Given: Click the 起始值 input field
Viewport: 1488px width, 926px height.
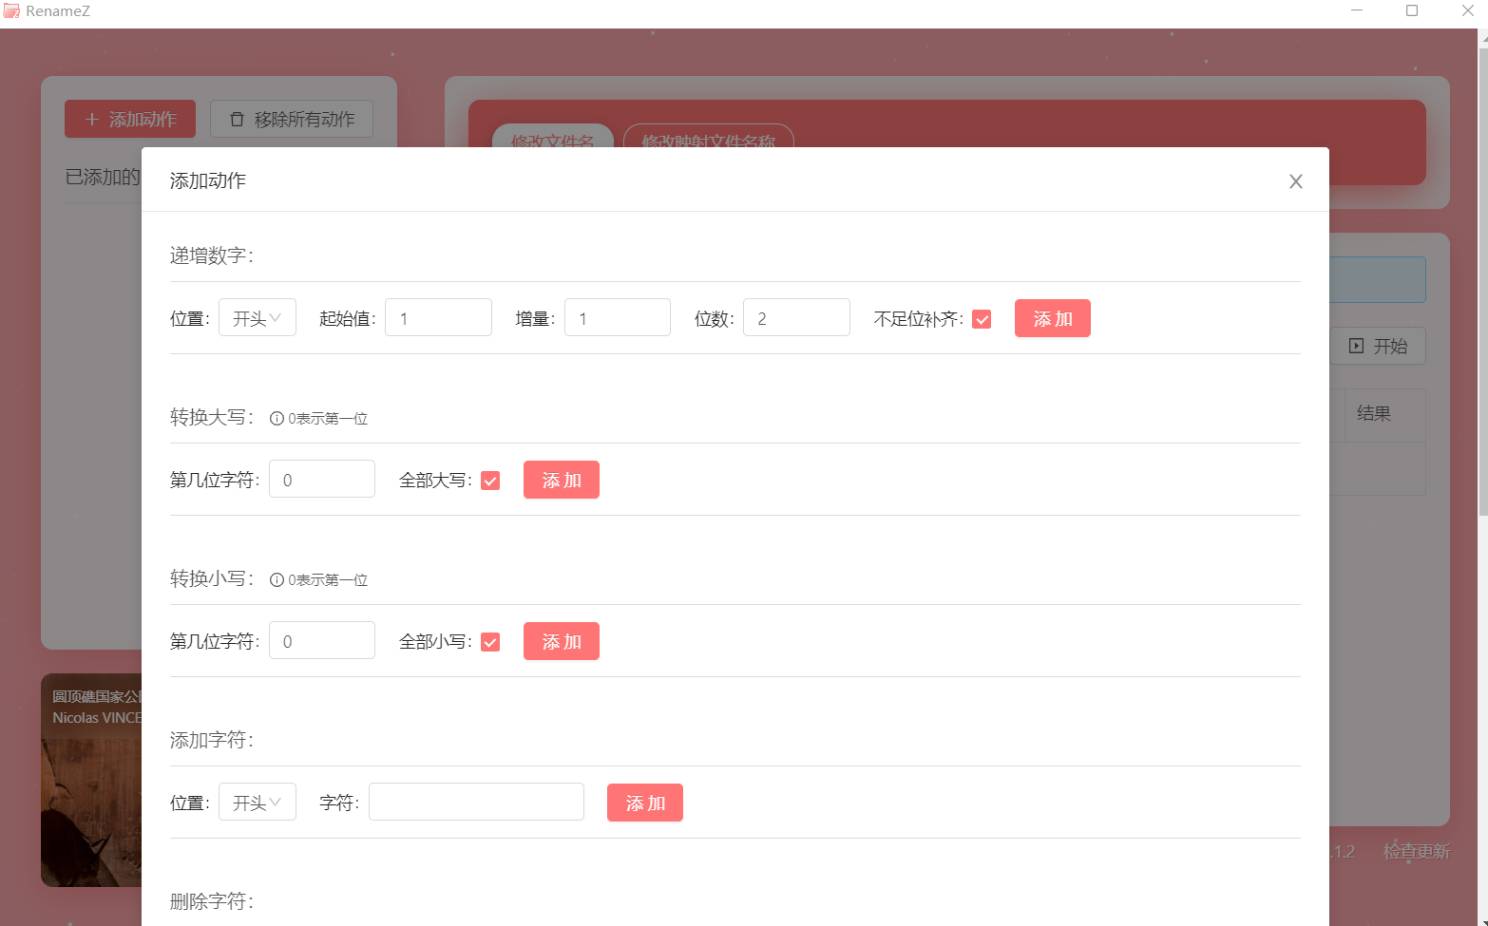Looking at the screenshot, I should point(438,318).
